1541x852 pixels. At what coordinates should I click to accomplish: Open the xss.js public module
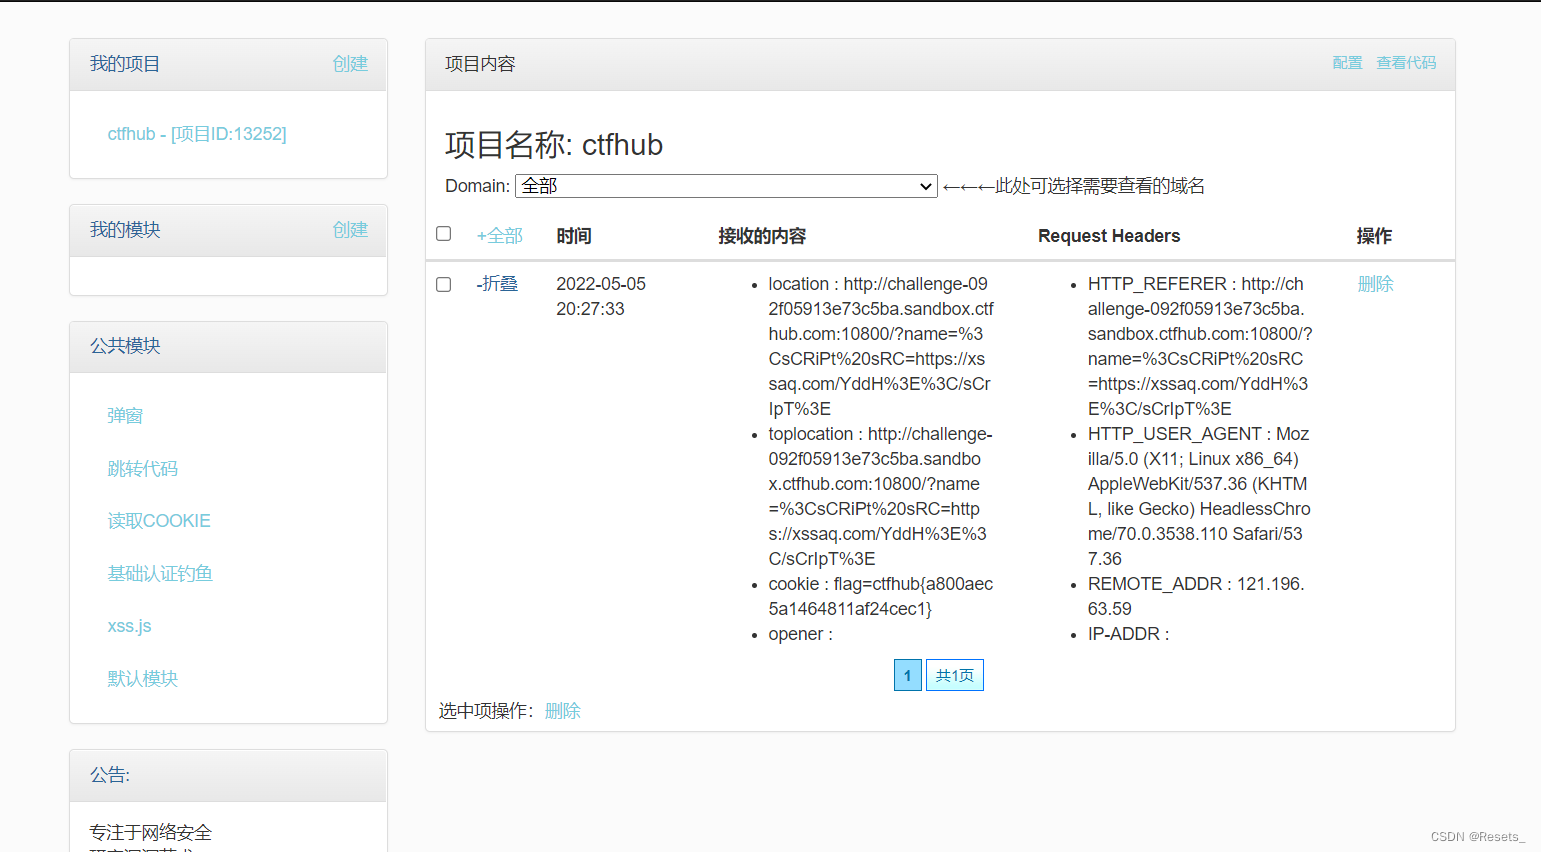pyautogui.click(x=129, y=626)
